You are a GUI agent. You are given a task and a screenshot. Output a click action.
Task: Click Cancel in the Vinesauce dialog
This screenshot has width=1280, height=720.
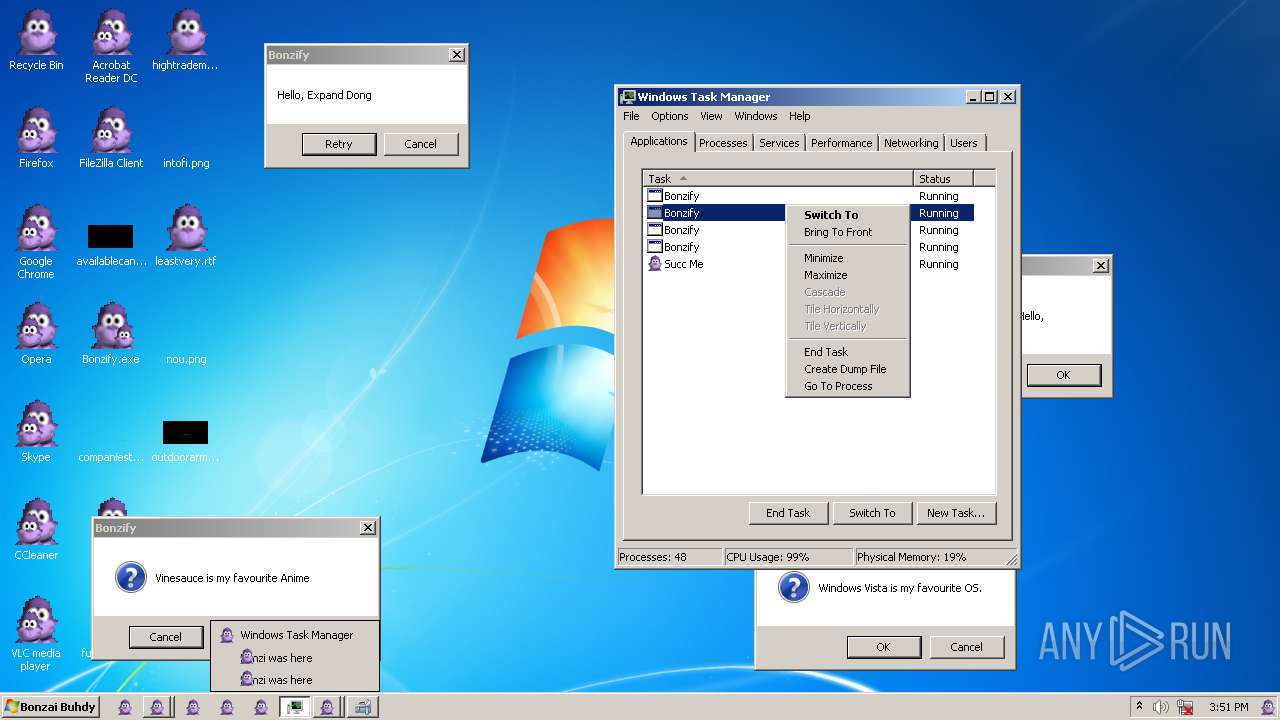pos(166,637)
